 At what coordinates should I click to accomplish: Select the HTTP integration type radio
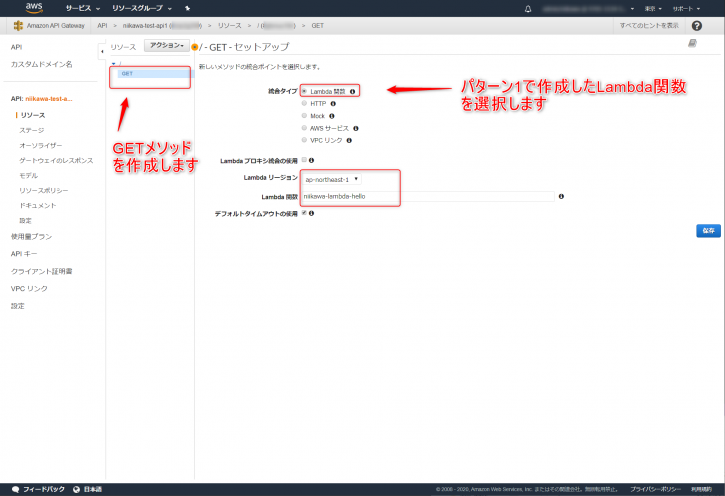click(x=304, y=103)
